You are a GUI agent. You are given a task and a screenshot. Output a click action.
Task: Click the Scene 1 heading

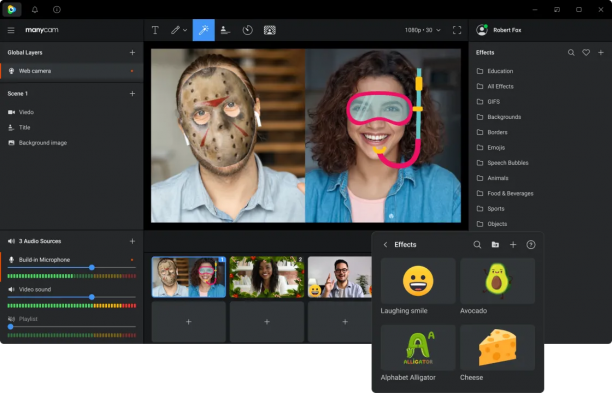point(18,94)
